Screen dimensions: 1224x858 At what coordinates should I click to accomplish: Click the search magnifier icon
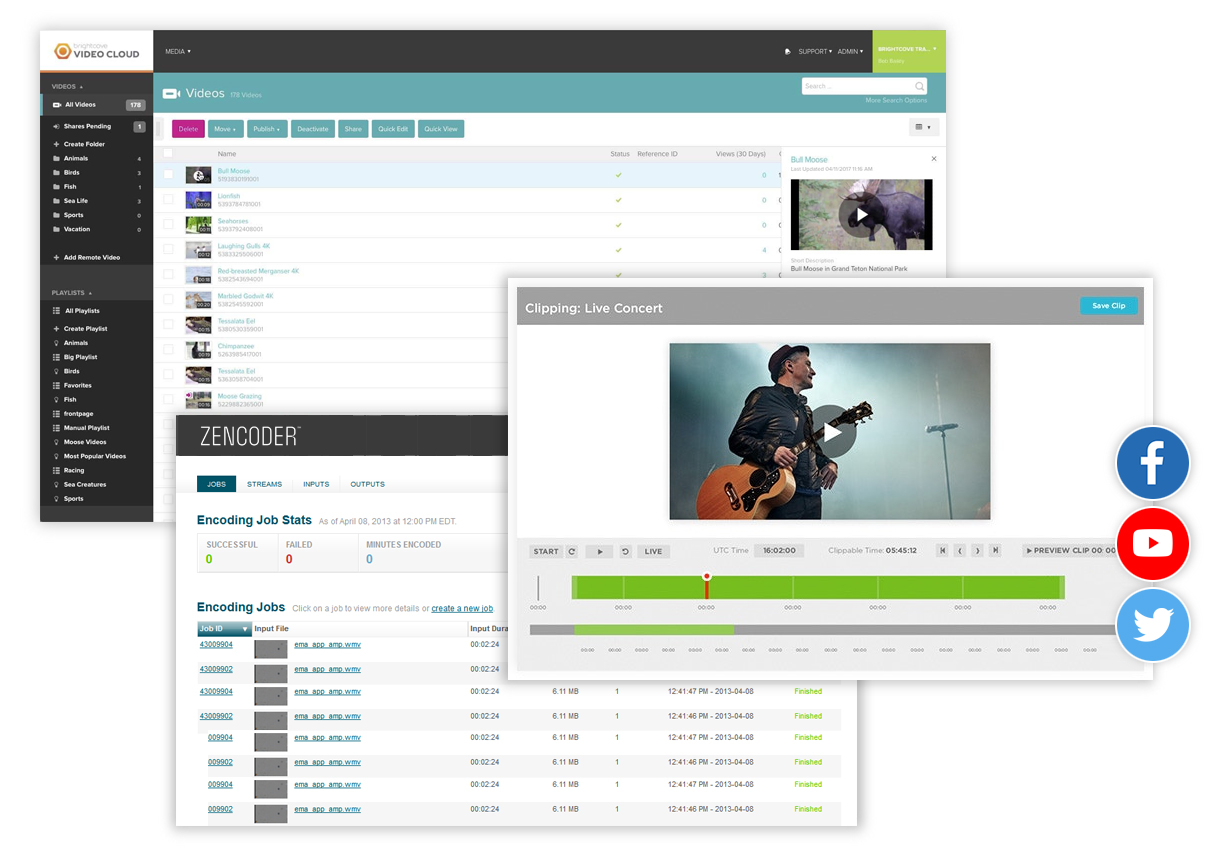[x=919, y=86]
